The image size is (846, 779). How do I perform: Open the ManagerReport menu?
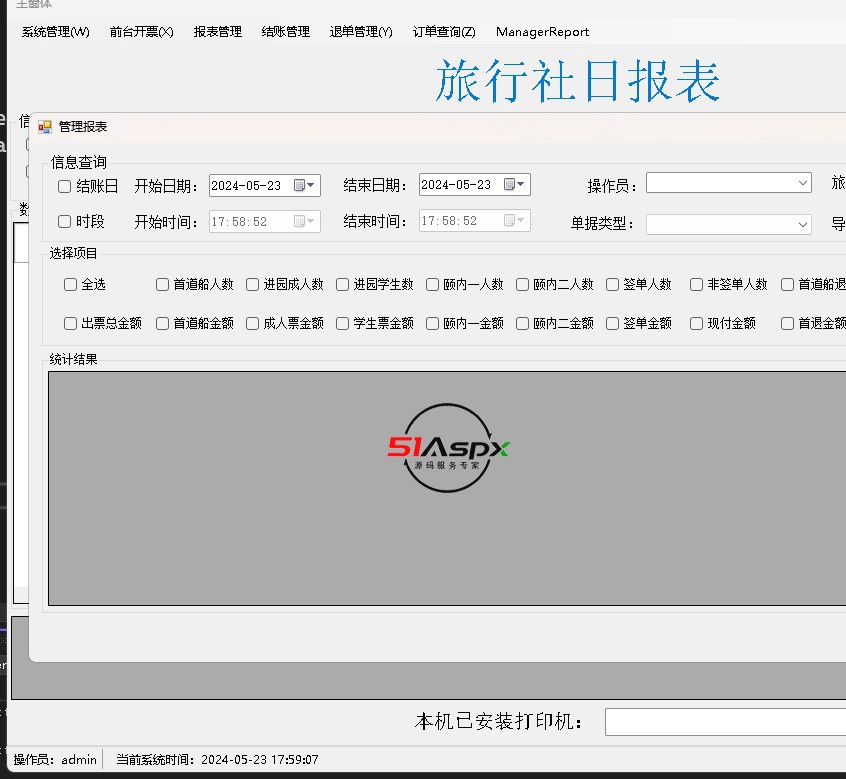(542, 32)
